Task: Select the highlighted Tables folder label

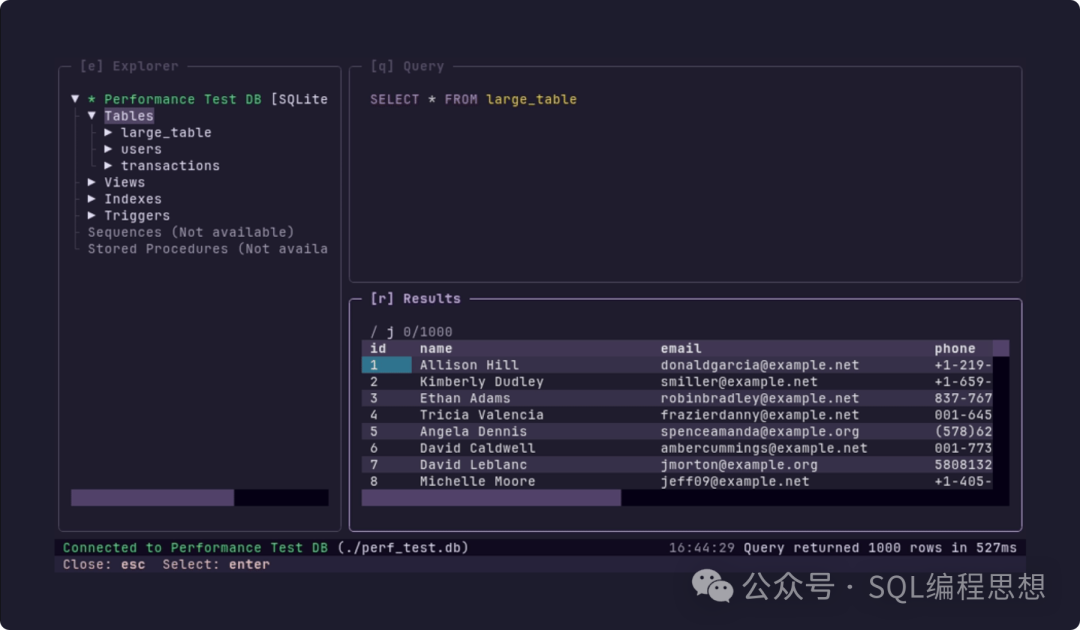Action: coord(129,116)
